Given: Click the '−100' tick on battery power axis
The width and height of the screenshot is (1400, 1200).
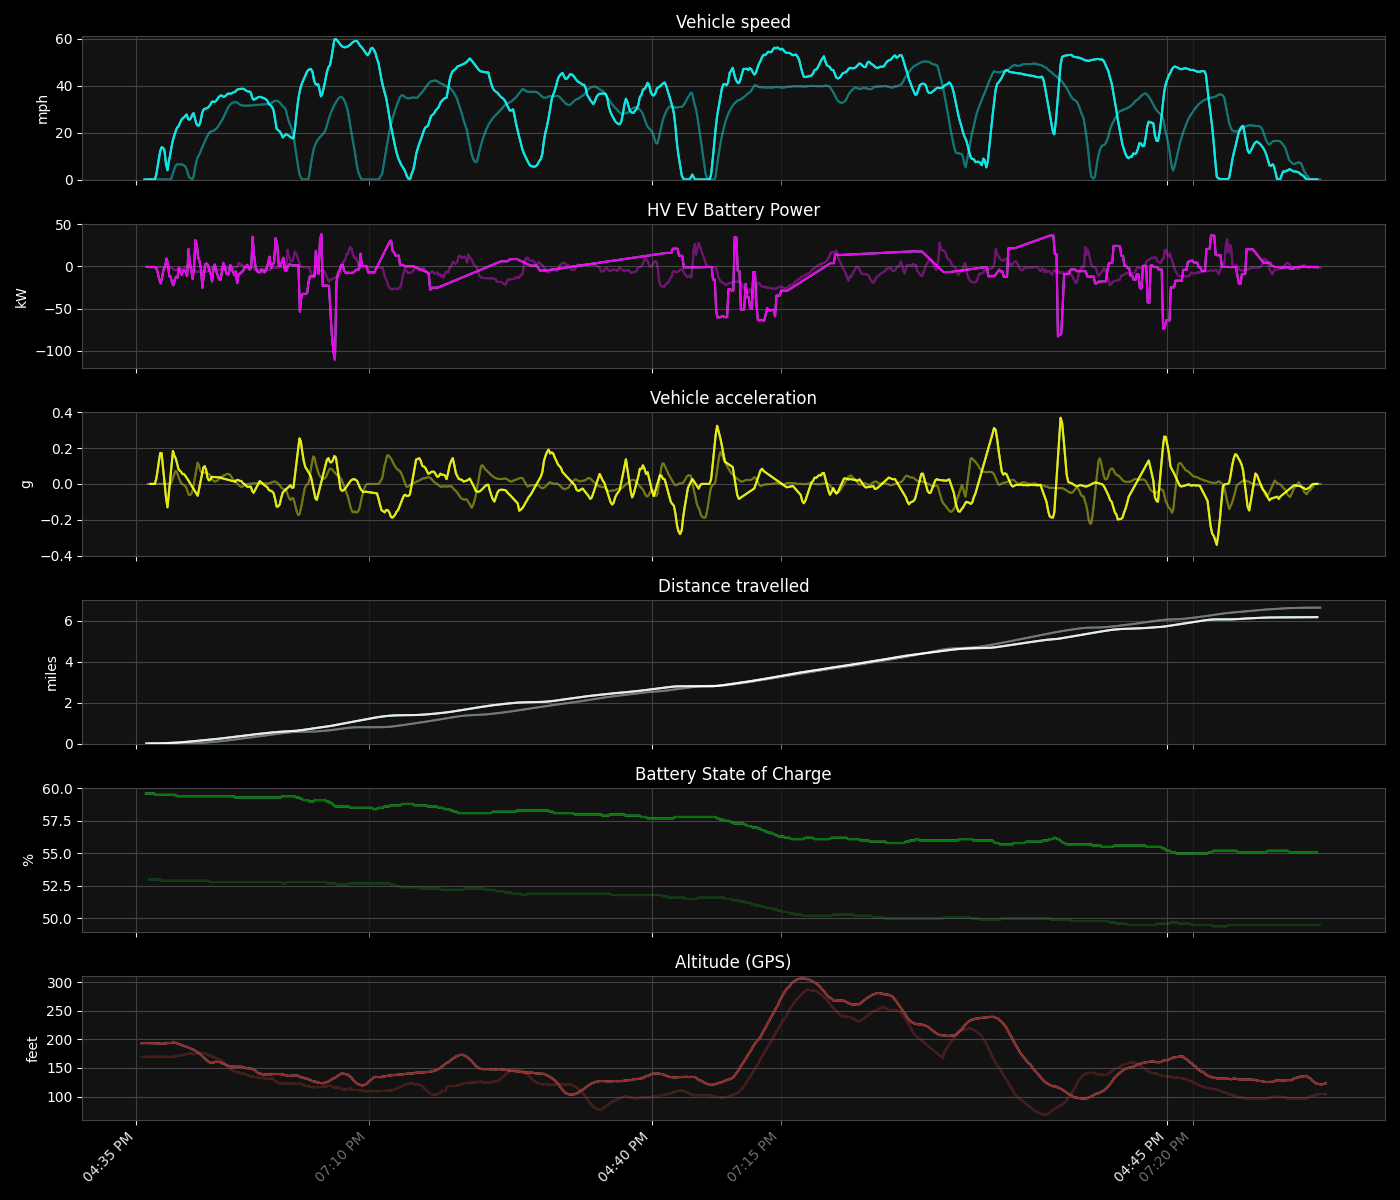Looking at the screenshot, I should click(55, 352).
